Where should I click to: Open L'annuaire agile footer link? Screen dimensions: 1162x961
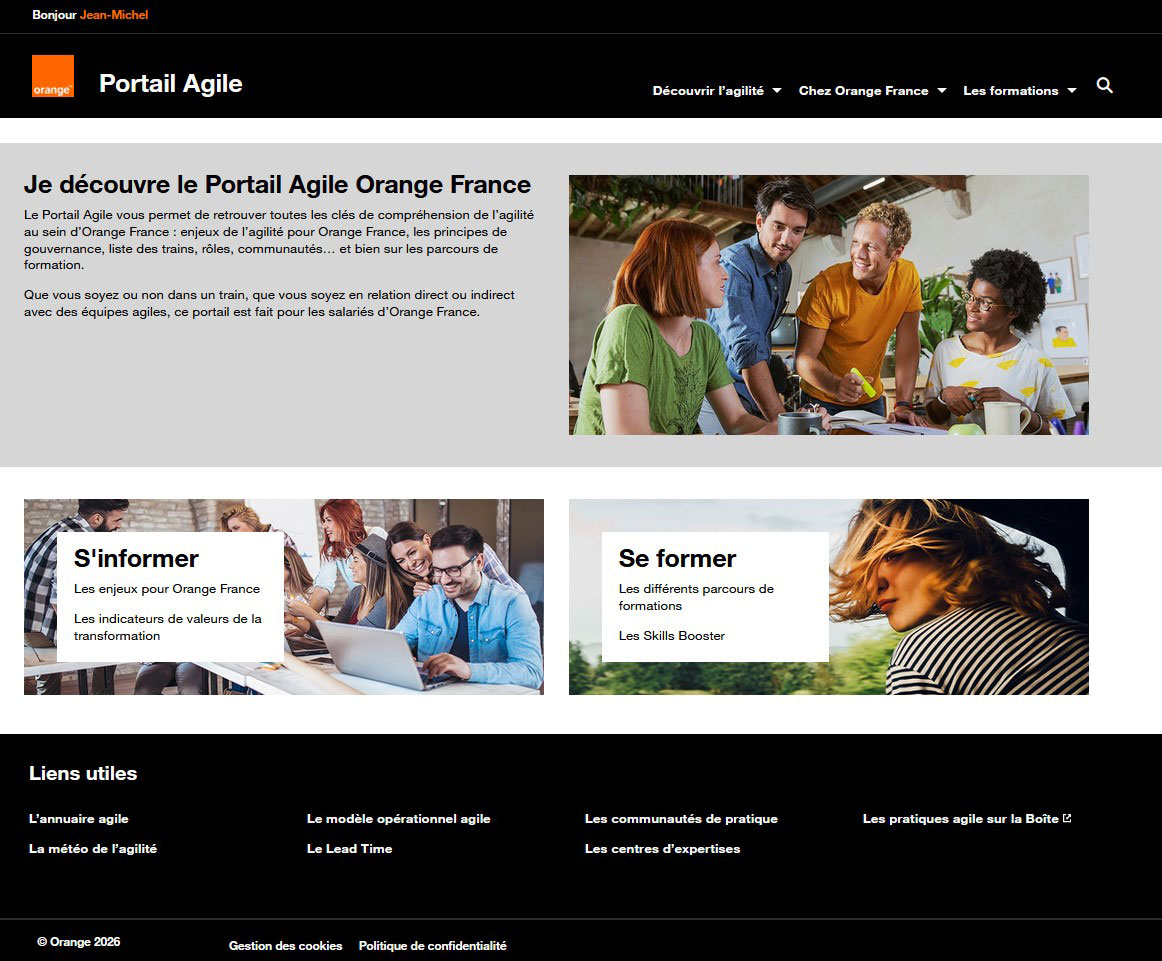pyautogui.click(x=79, y=819)
